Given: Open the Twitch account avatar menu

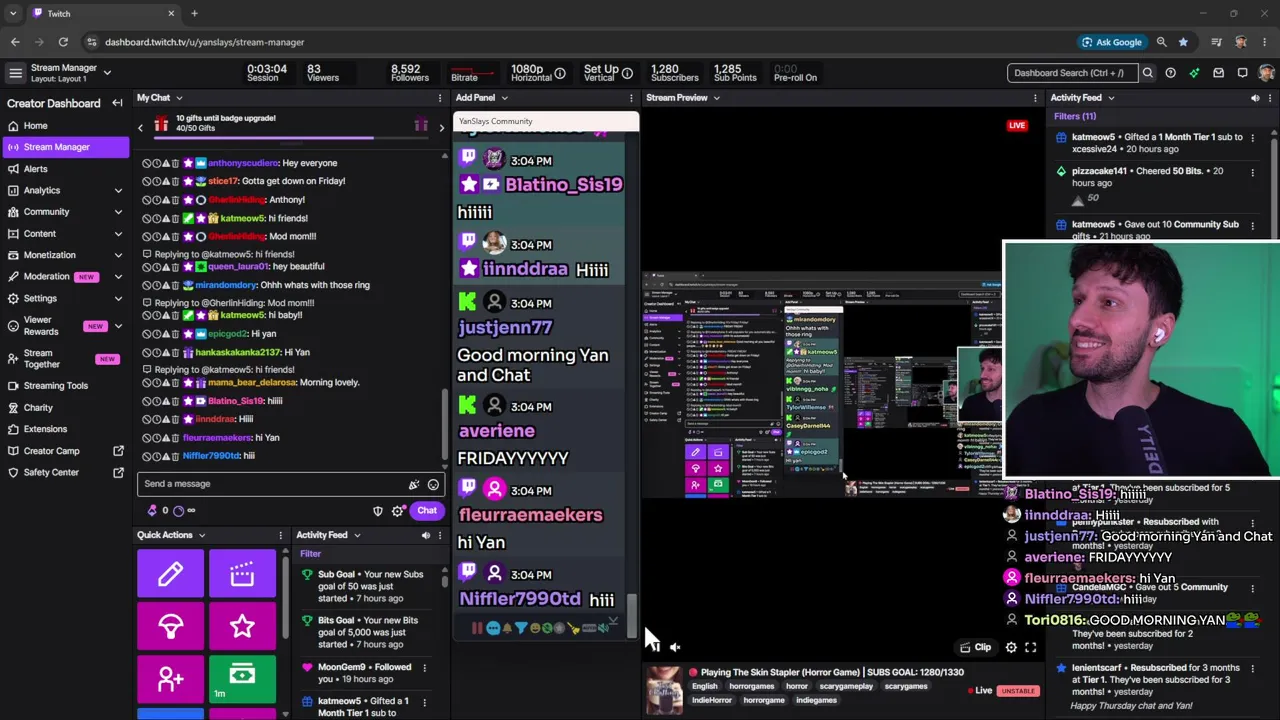Looking at the screenshot, I should [x=1266, y=73].
